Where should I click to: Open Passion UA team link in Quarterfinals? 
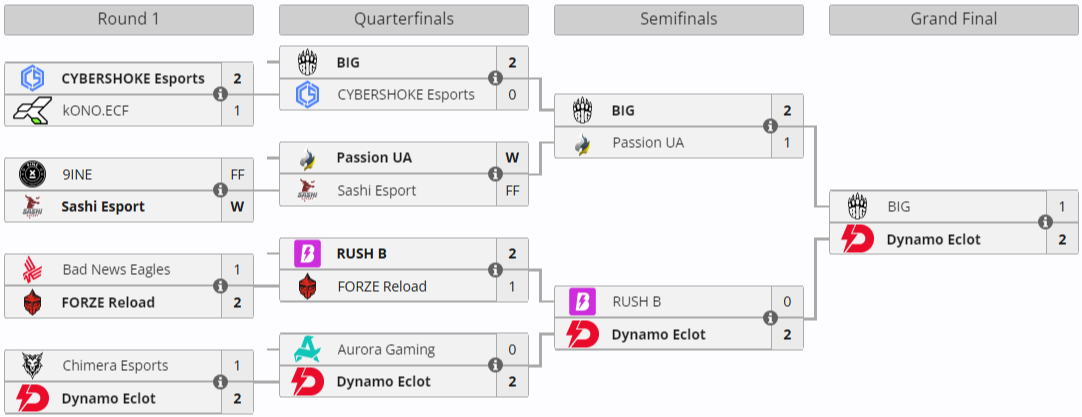[374, 158]
